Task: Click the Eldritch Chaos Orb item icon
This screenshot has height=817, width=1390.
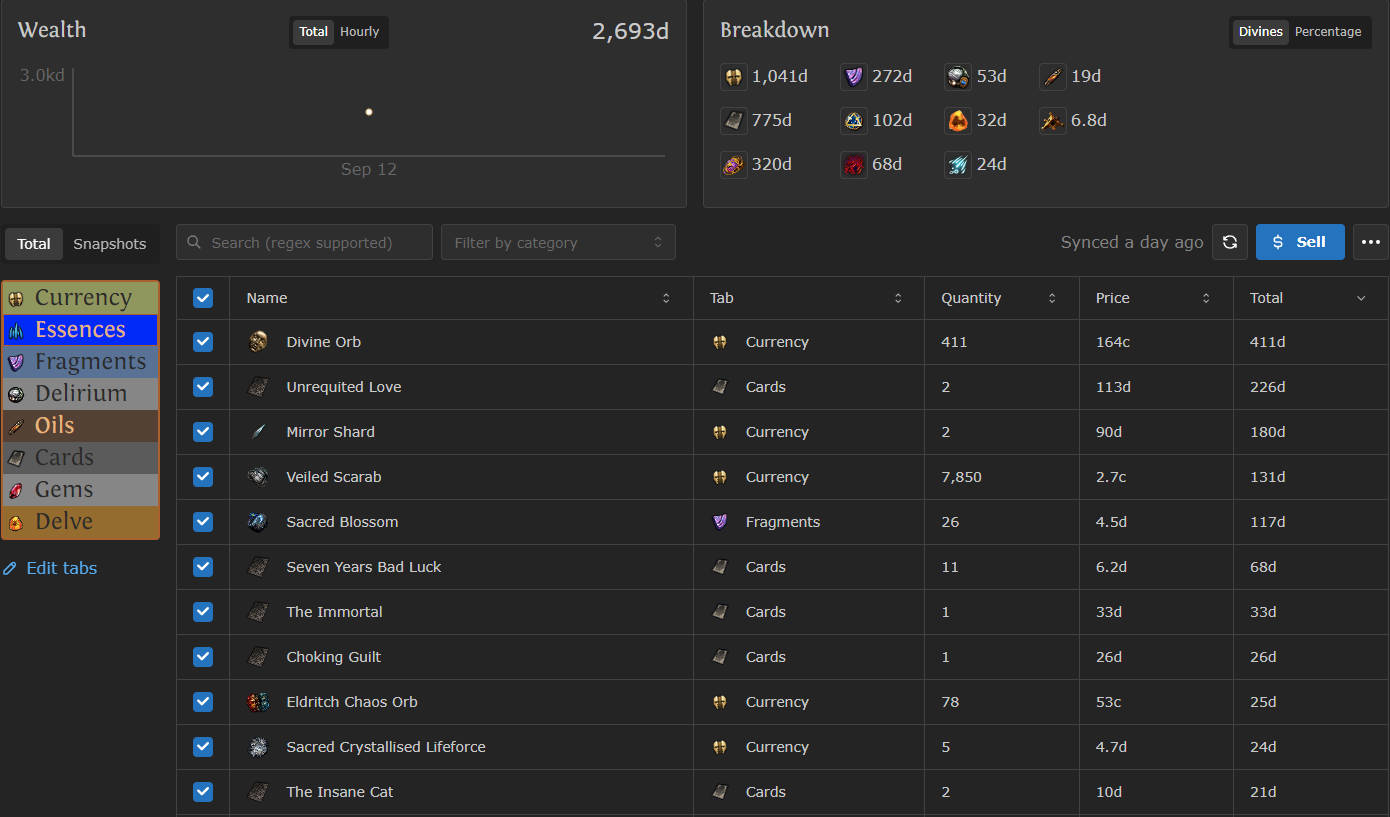Action: pos(258,702)
